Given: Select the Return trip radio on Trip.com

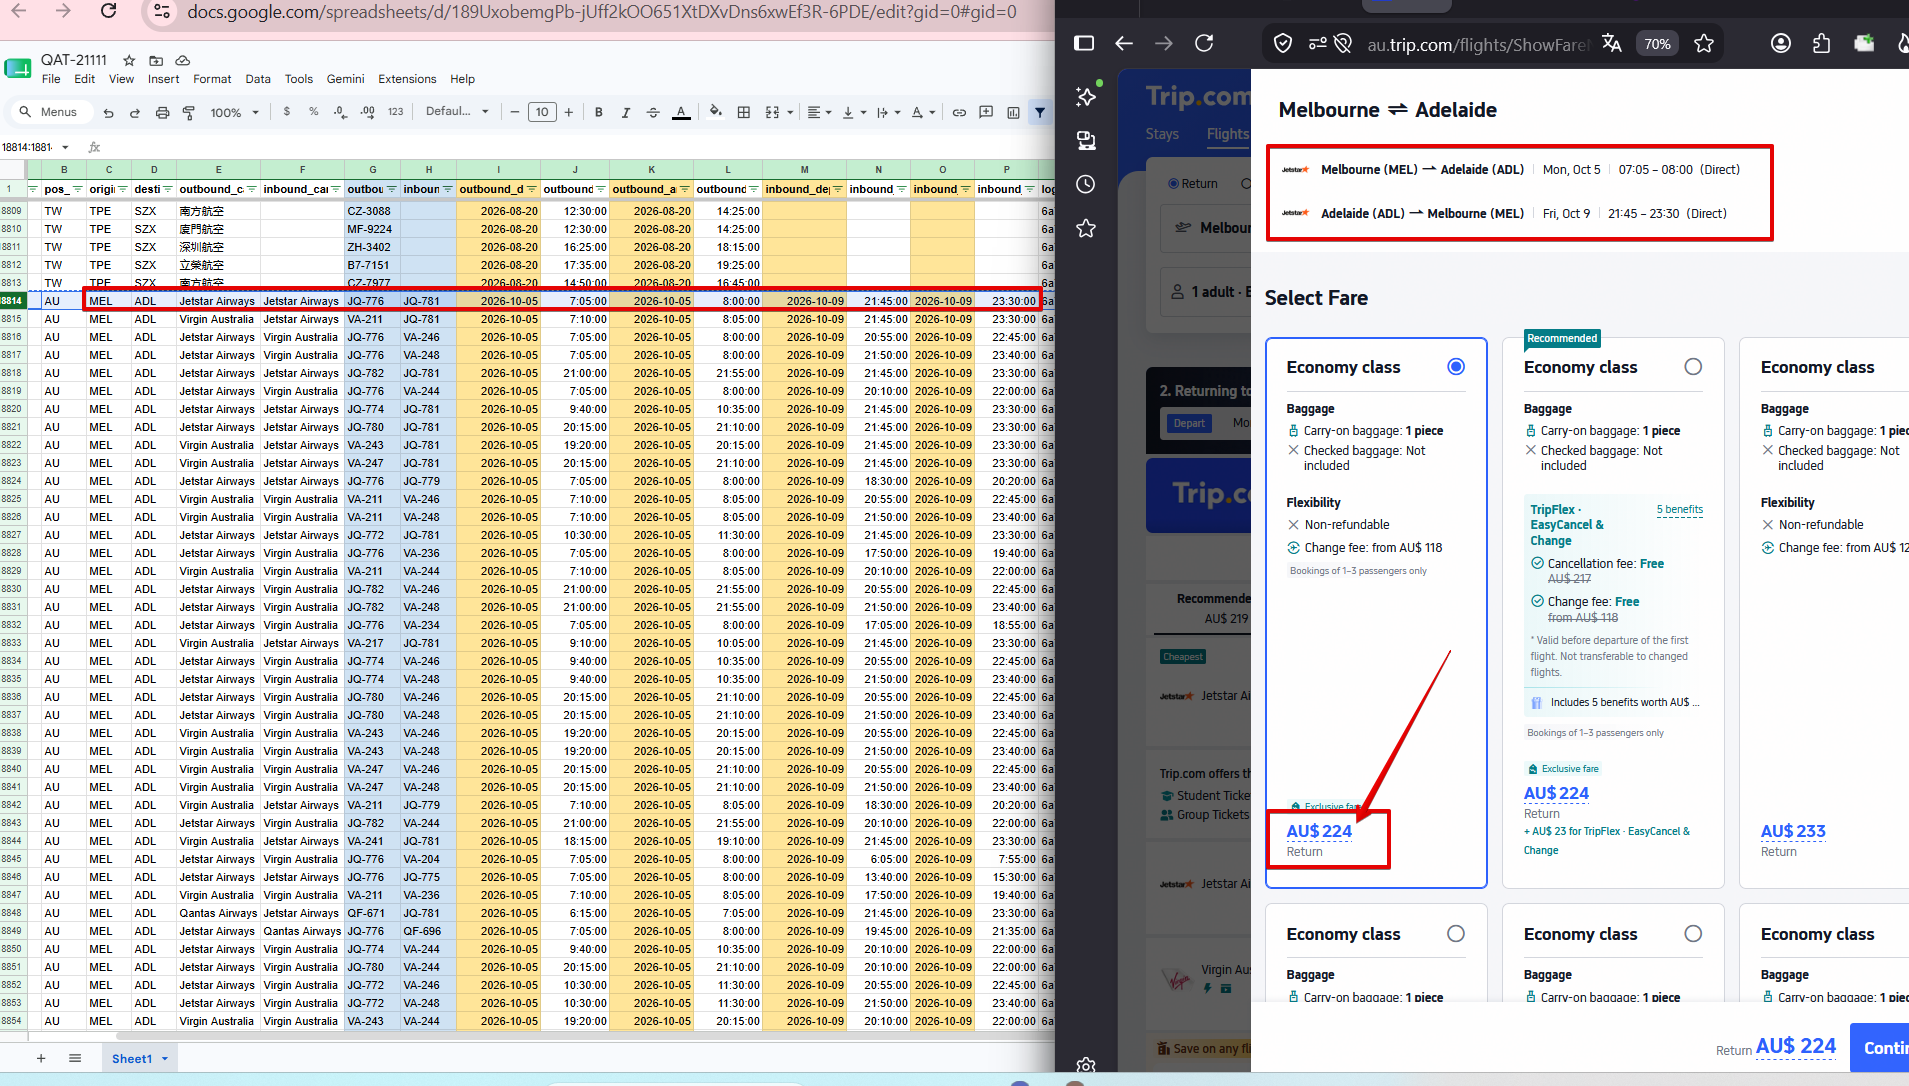Looking at the screenshot, I should coord(1174,184).
